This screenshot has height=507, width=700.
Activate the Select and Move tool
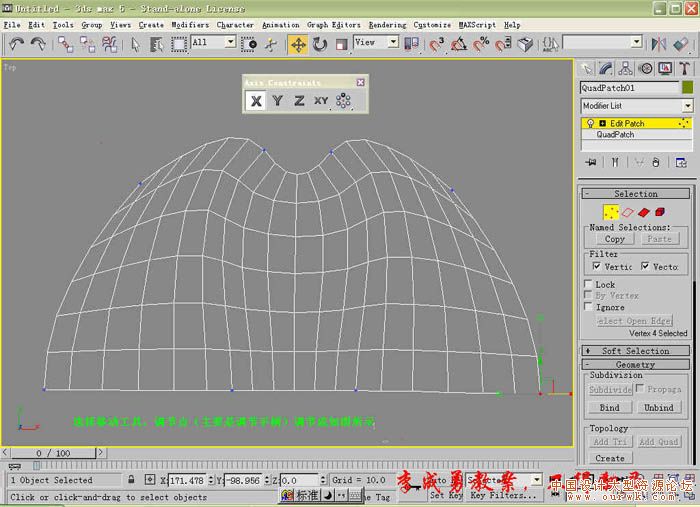coord(298,45)
